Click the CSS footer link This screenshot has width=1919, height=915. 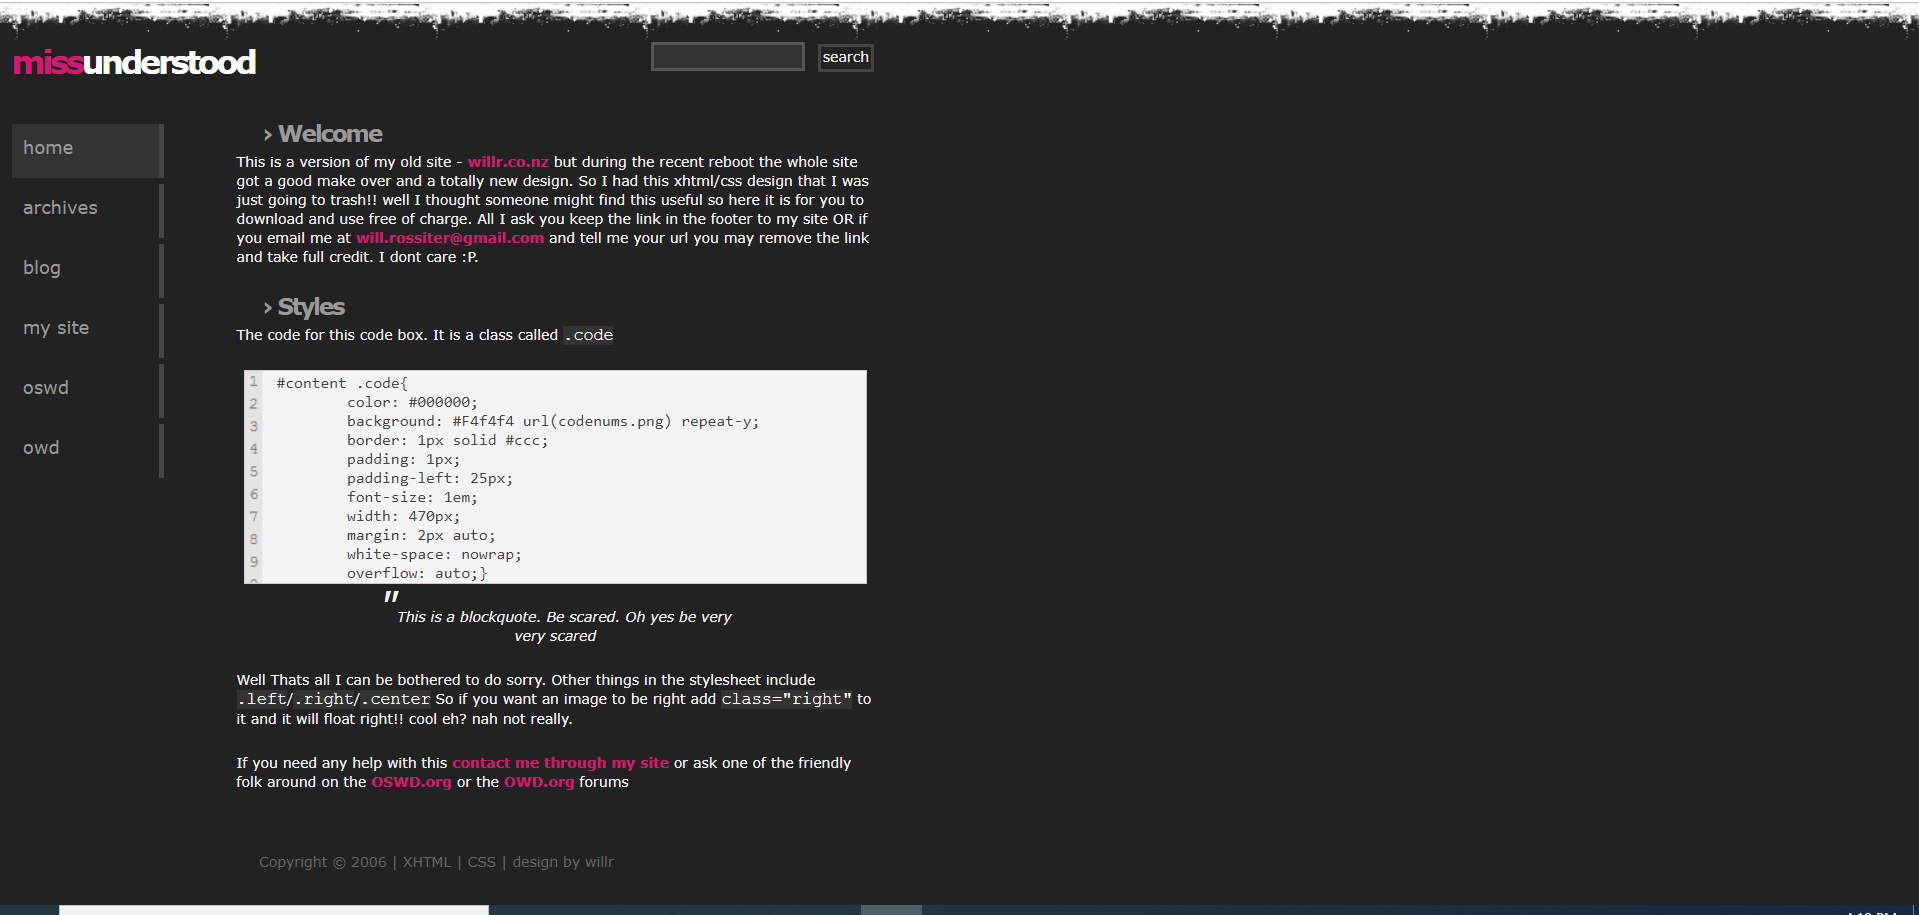tap(481, 862)
